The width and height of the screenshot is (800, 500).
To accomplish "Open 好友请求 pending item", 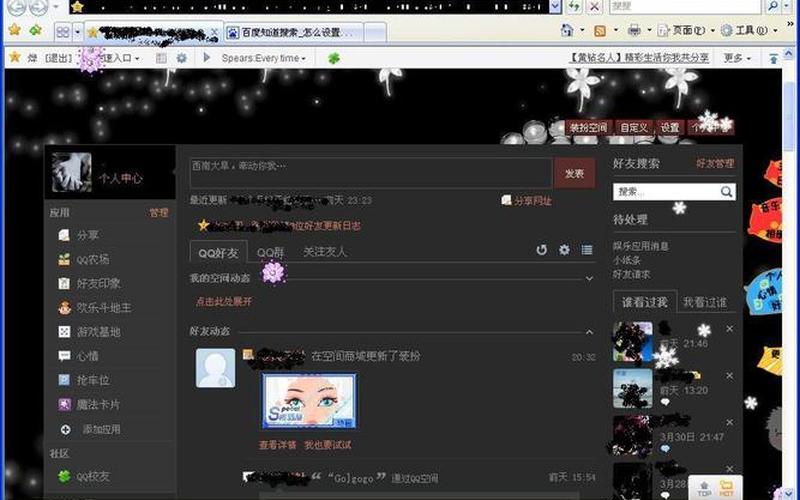I will pos(632,274).
